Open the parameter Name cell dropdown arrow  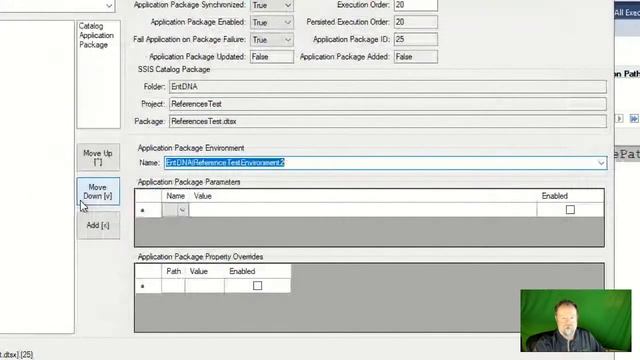coord(182,210)
